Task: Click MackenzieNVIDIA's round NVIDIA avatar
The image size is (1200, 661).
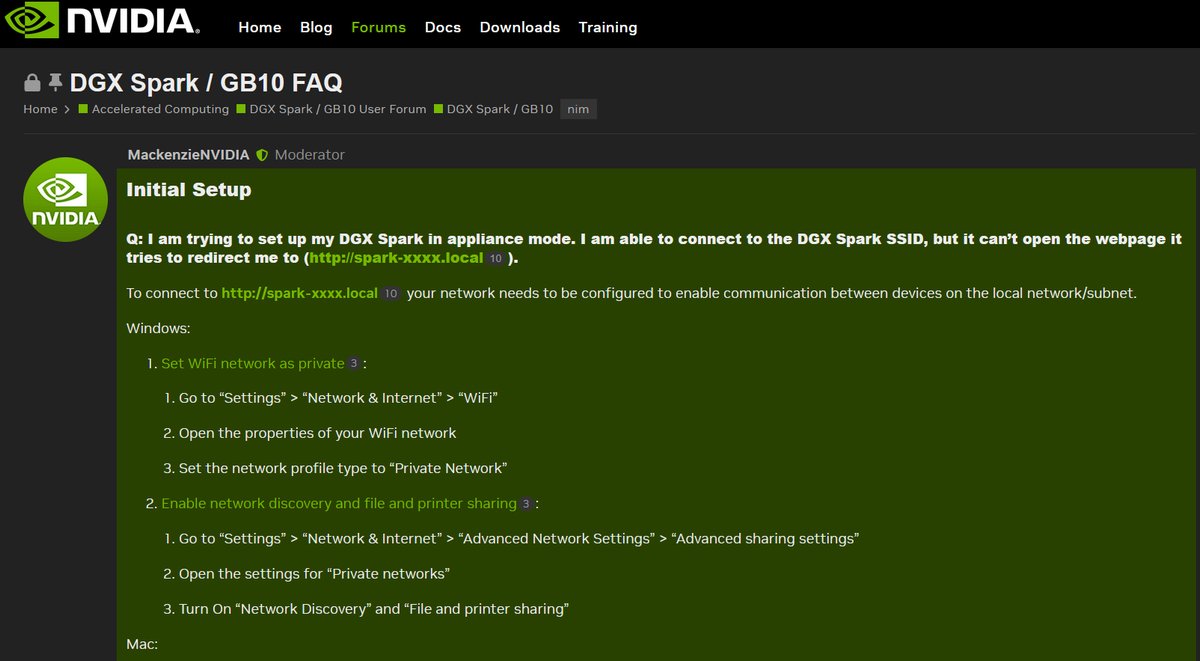Action: (x=65, y=198)
